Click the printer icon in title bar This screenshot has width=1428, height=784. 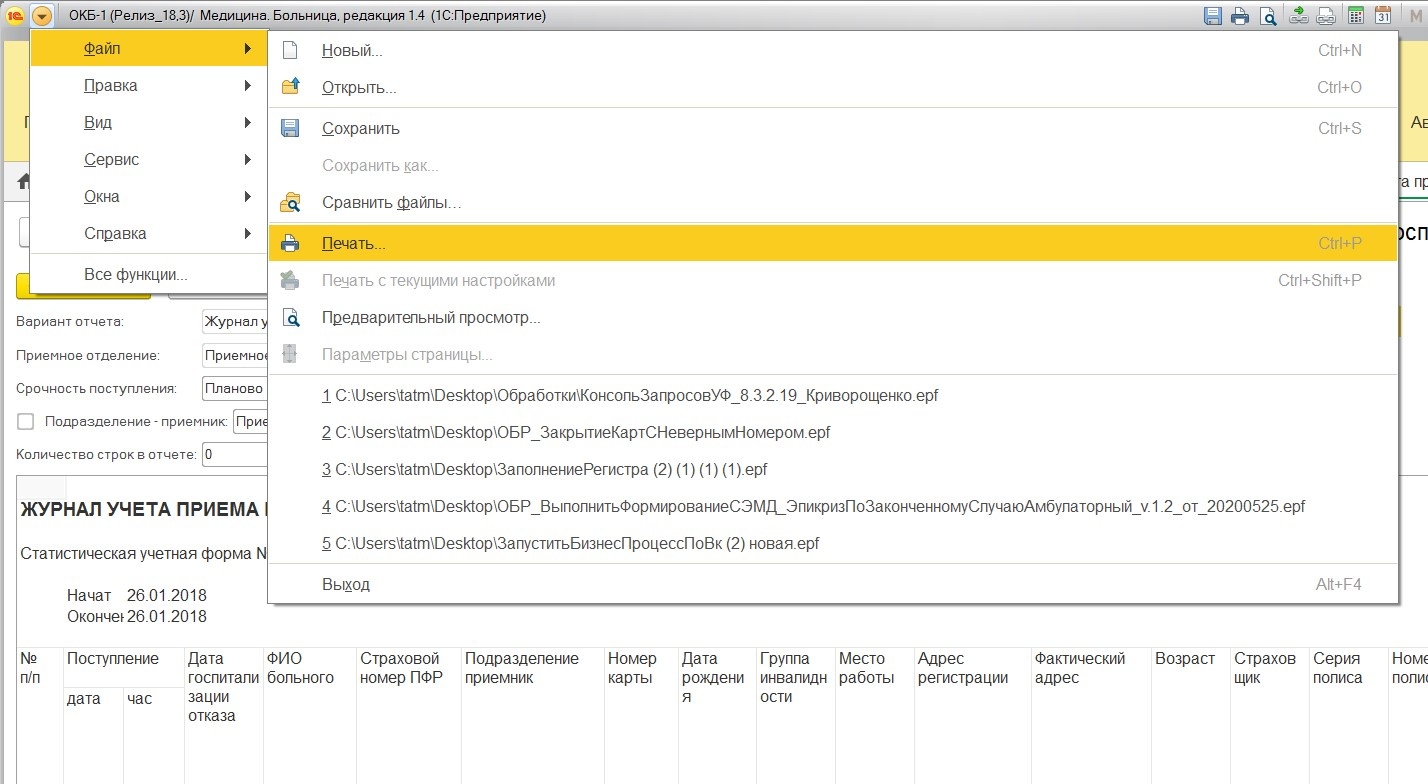click(x=1240, y=16)
